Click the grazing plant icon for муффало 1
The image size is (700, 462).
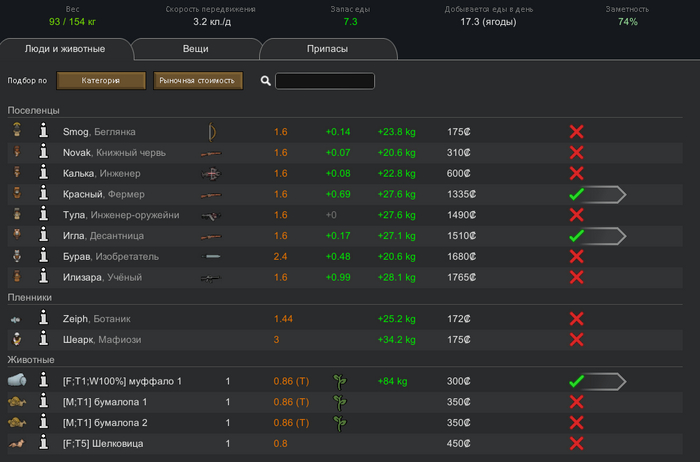click(339, 381)
